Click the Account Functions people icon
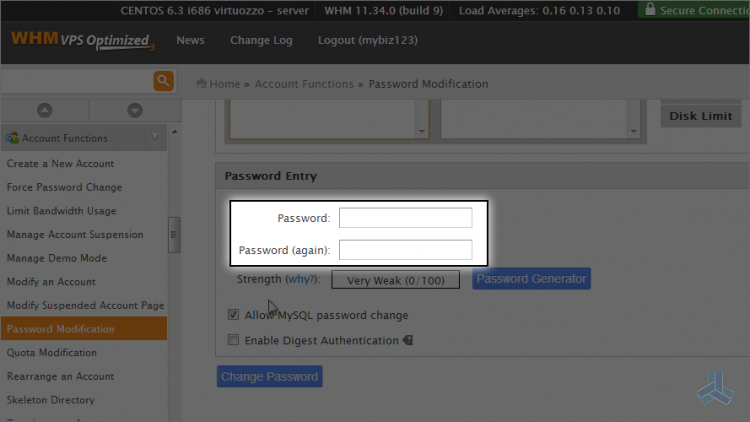Viewport: 750px width, 422px height. (12, 138)
